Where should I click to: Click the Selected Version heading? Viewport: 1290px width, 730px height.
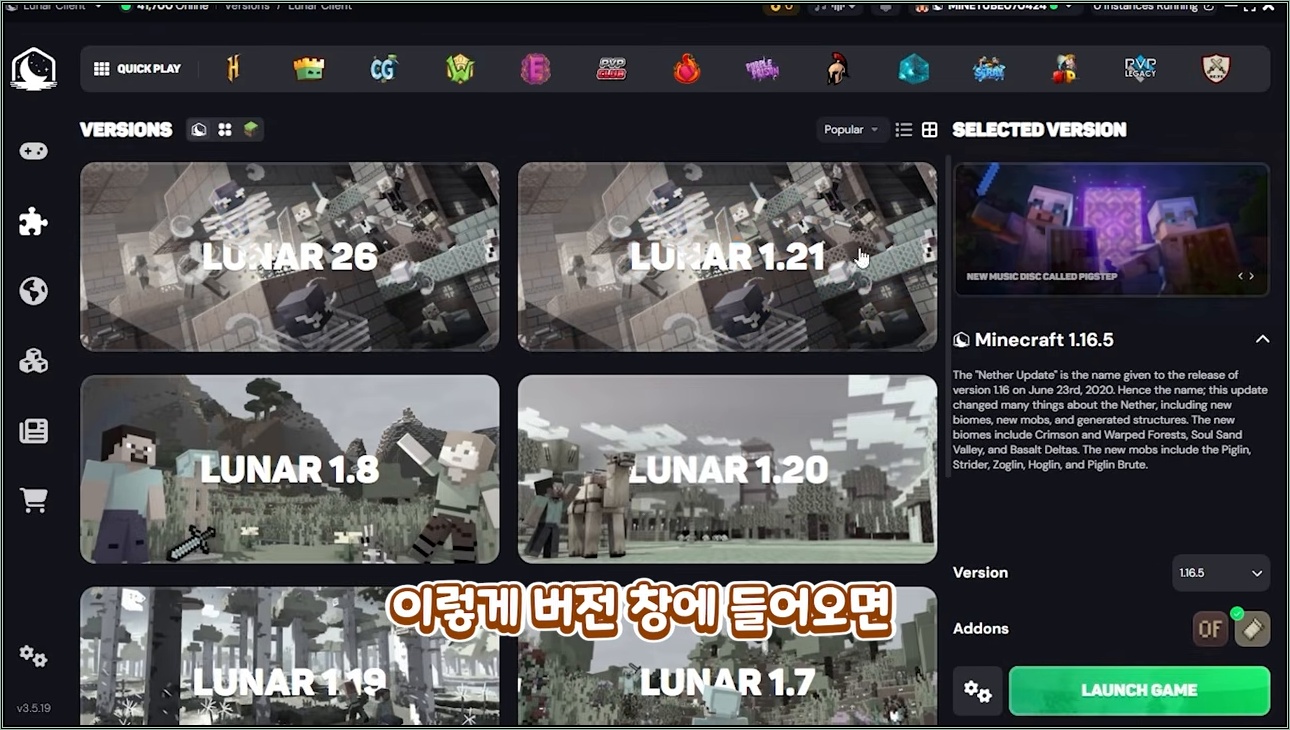pos(1040,129)
